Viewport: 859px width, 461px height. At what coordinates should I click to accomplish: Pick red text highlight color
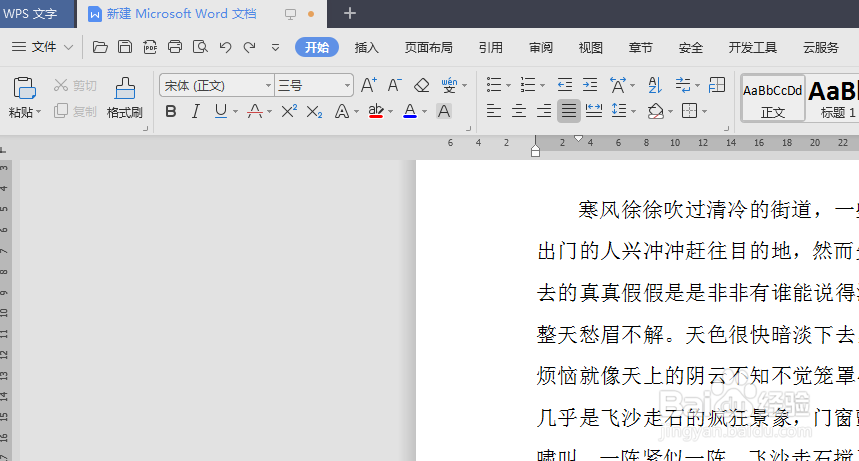[x=376, y=111]
